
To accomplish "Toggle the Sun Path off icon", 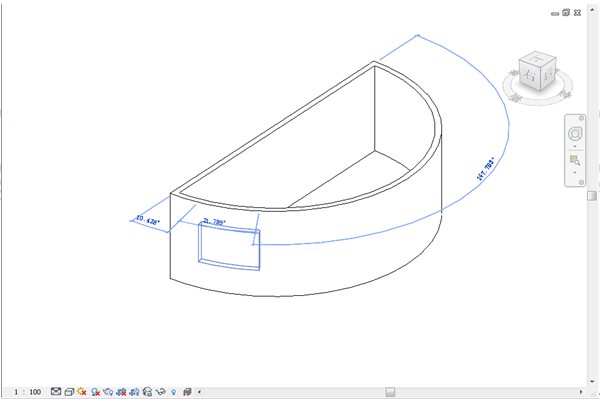I will [82, 391].
